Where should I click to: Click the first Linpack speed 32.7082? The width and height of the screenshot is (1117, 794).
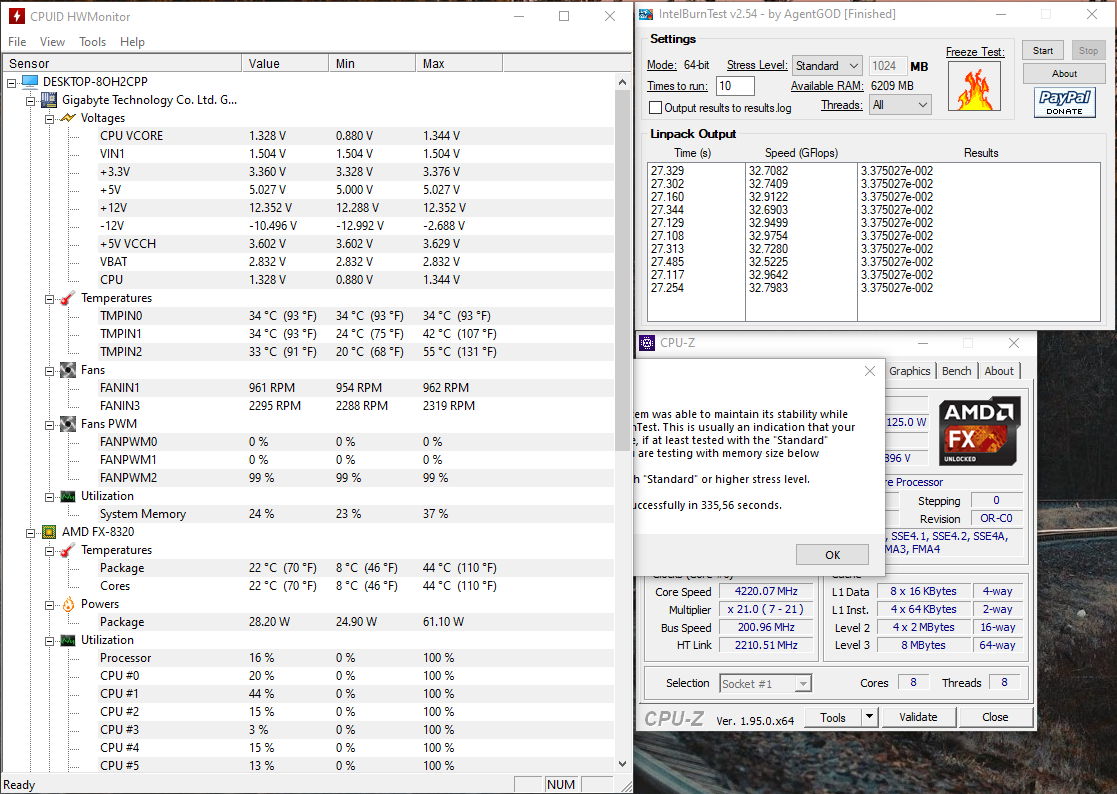click(768, 171)
